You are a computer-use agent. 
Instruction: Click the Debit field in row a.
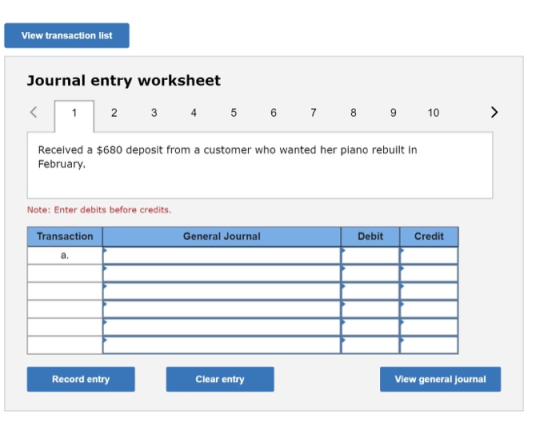click(x=370, y=255)
